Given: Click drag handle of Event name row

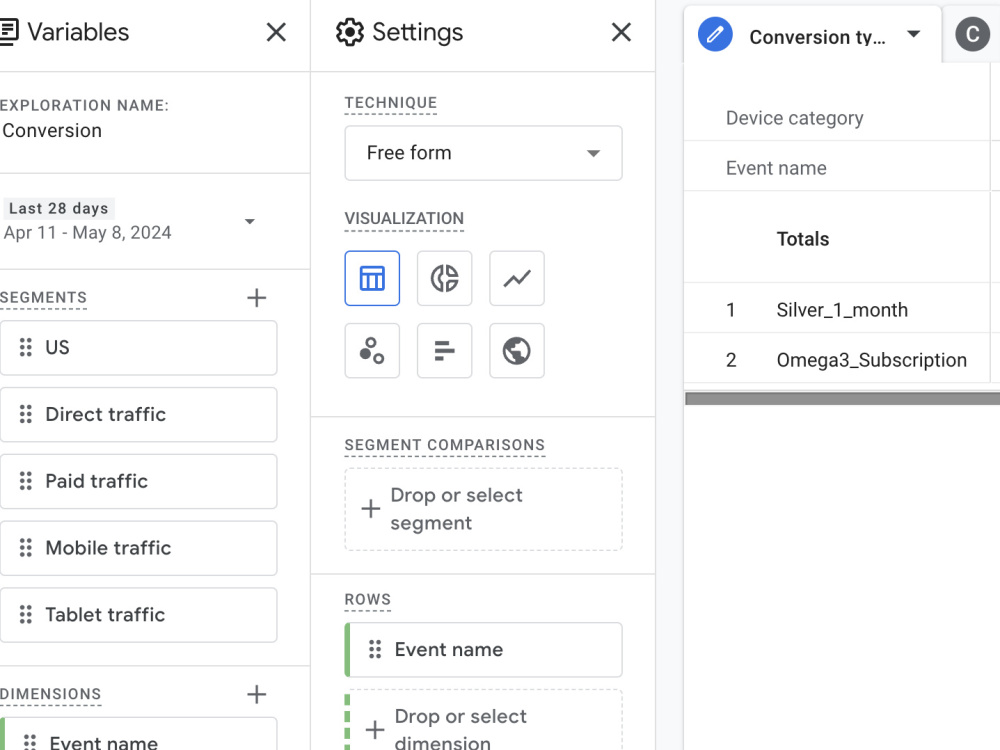Looking at the screenshot, I should click(x=375, y=649).
